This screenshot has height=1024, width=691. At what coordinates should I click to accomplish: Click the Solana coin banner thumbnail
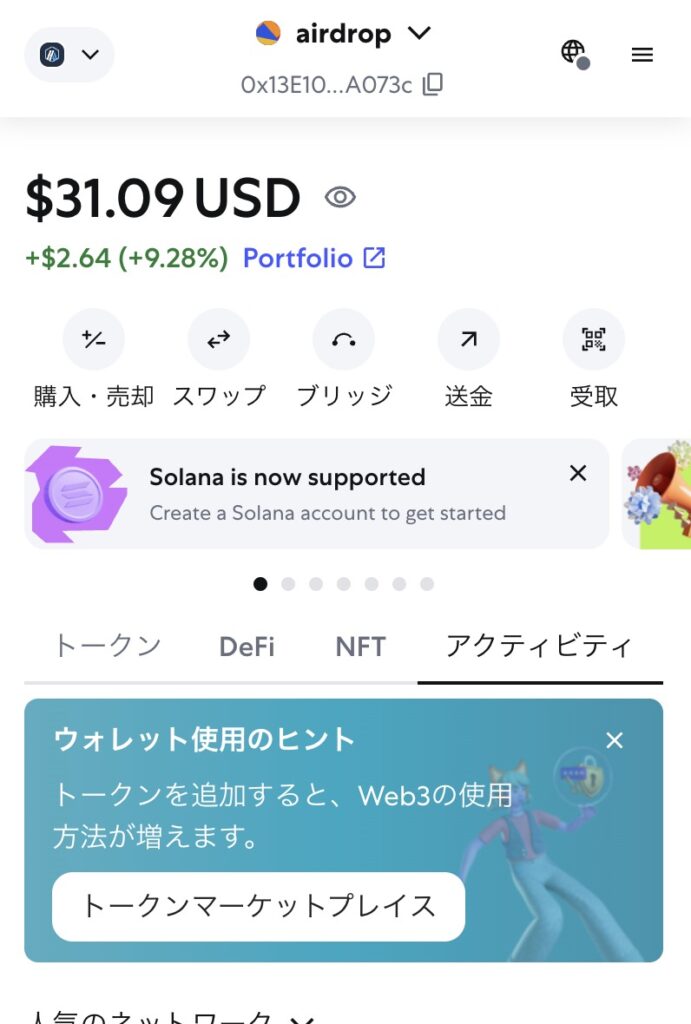[77, 494]
